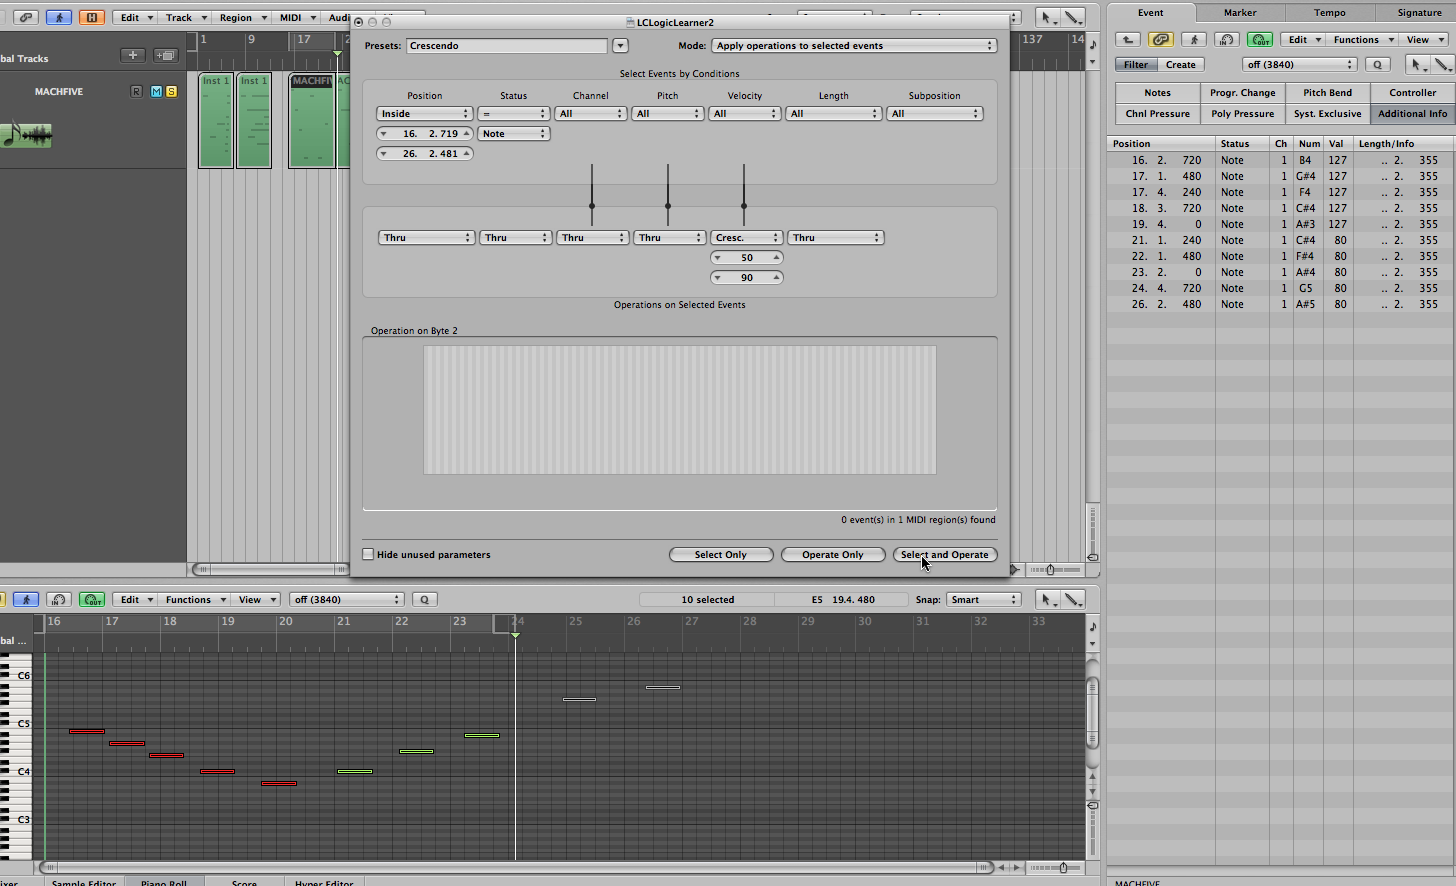This screenshot has width=1456, height=886.
Task: Click the add track plus icon
Action: 132,55
